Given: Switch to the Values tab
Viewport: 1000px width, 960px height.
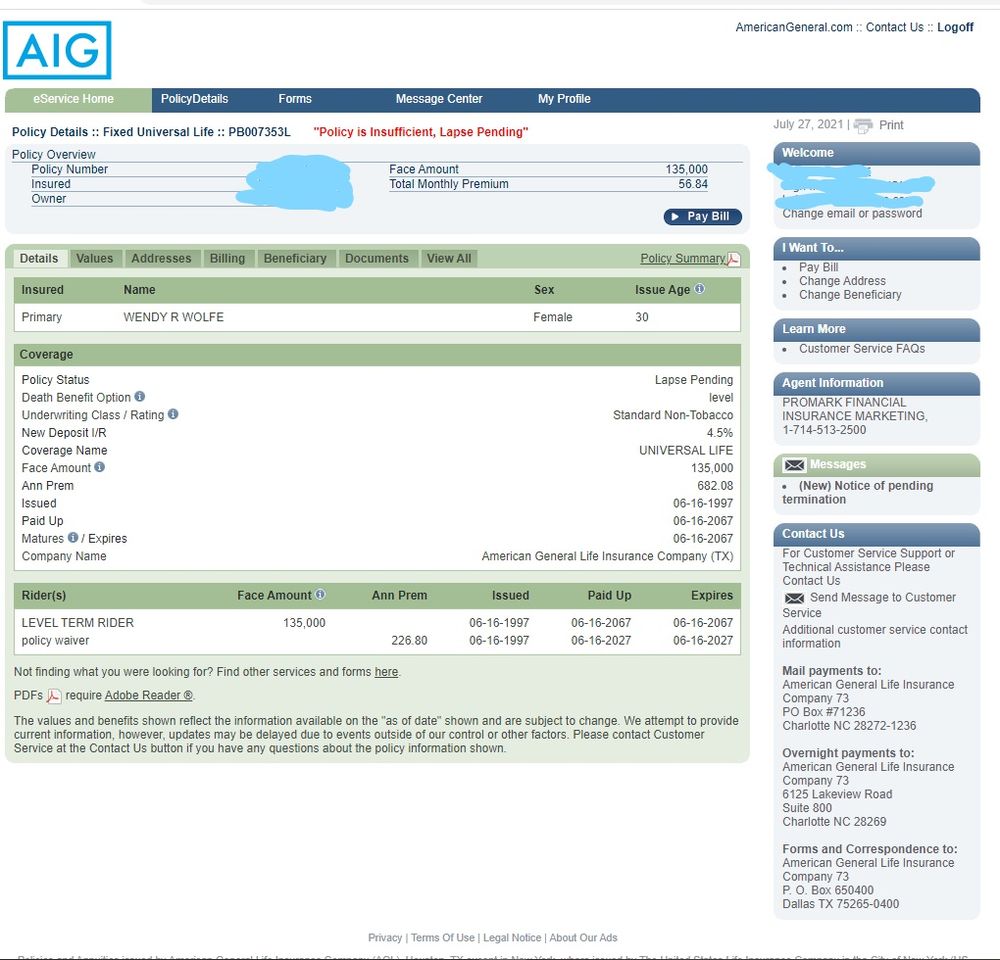Looking at the screenshot, I should [x=95, y=258].
